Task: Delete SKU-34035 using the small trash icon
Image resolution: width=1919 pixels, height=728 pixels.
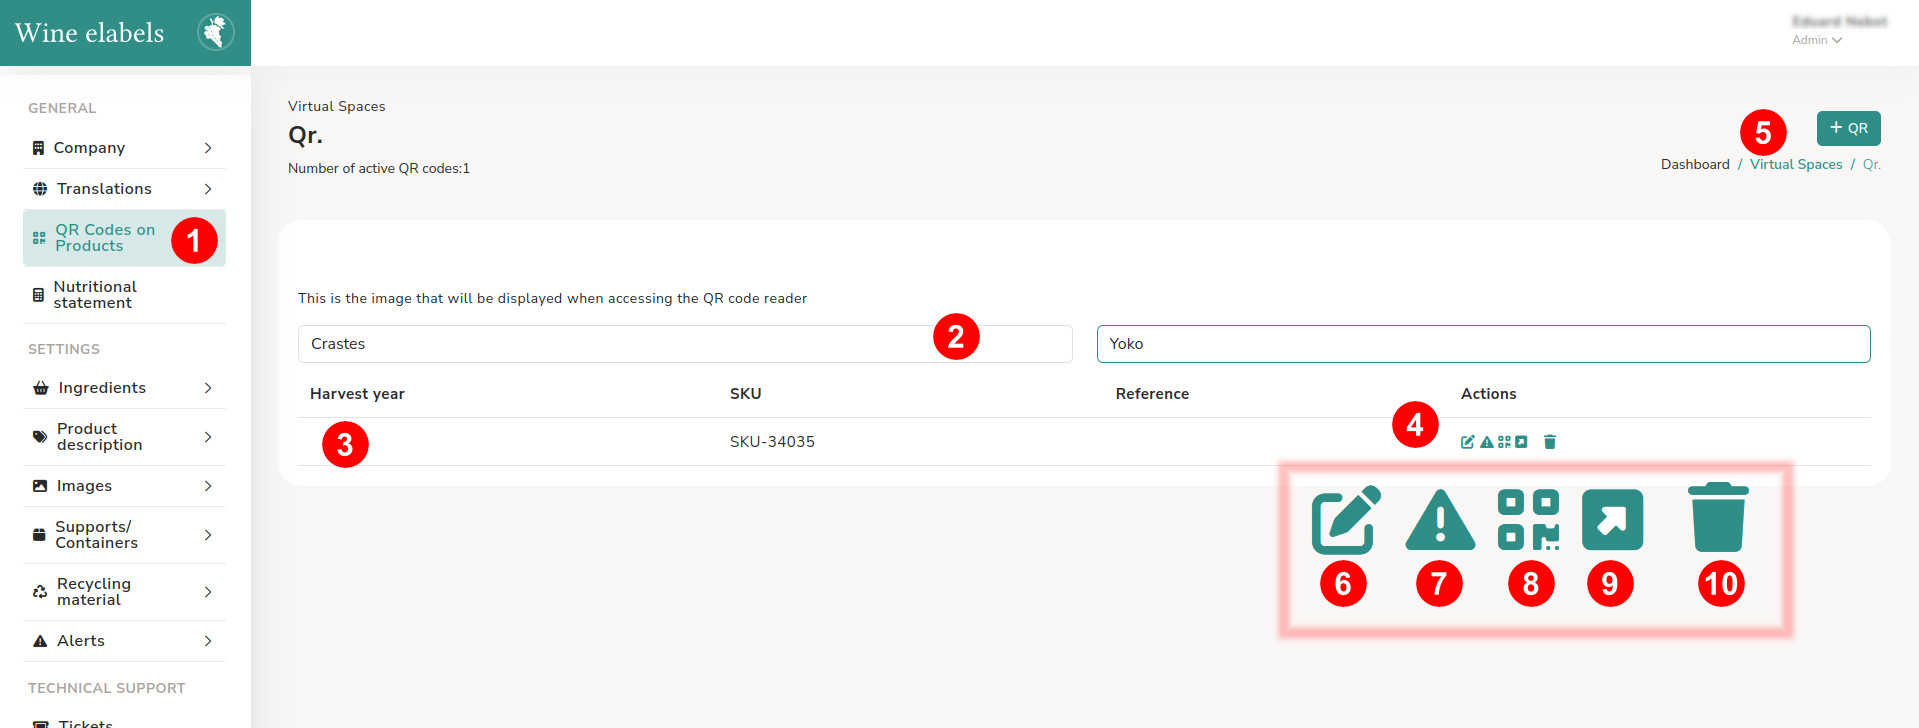Action: (1550, 442)
